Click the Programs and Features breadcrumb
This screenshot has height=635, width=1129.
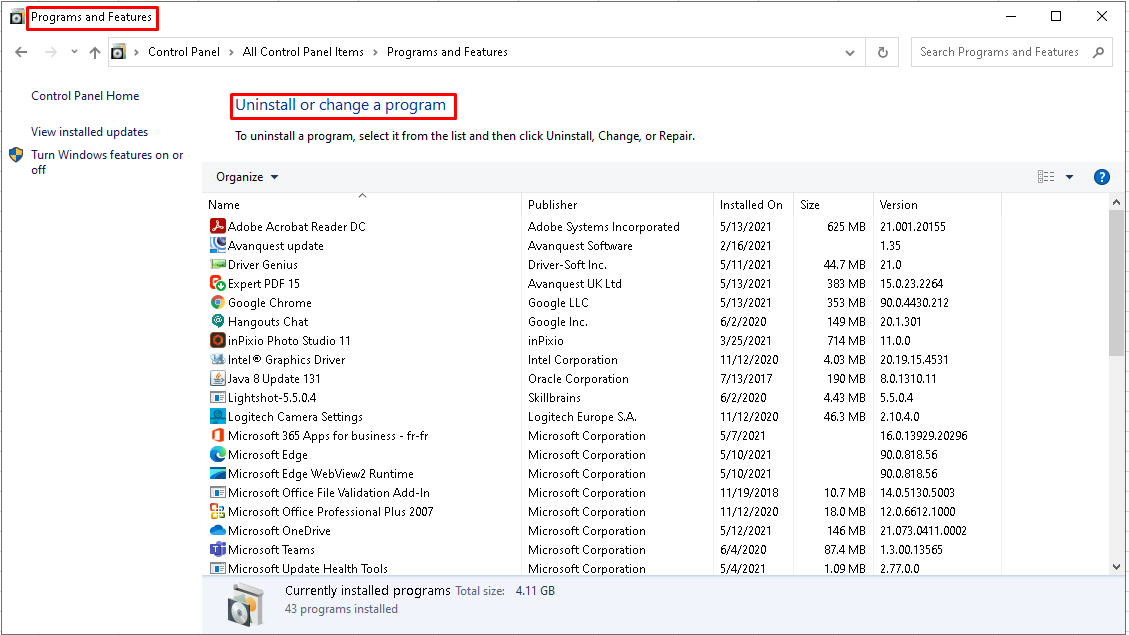[x=447, y=52]
